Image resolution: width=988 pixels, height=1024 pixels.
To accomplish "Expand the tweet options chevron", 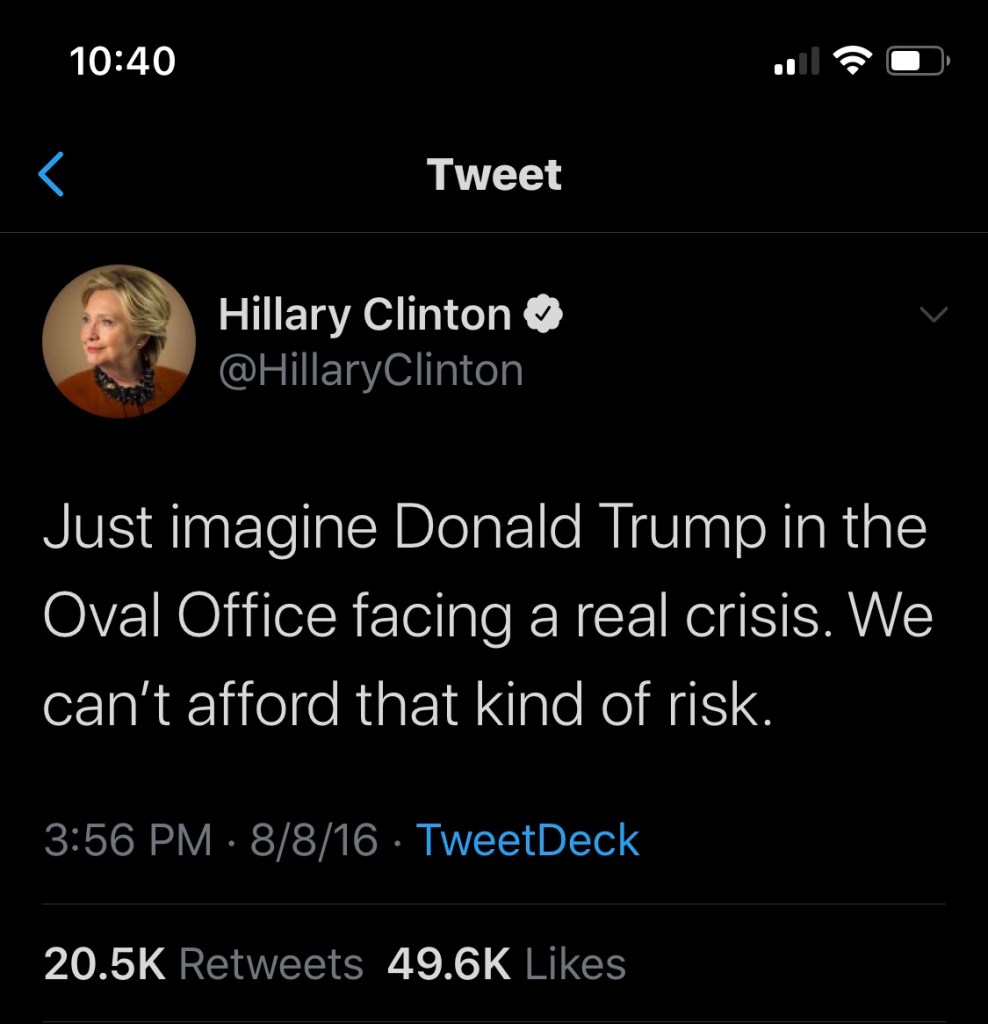I will pyautogui.click(x=932, y=315).
